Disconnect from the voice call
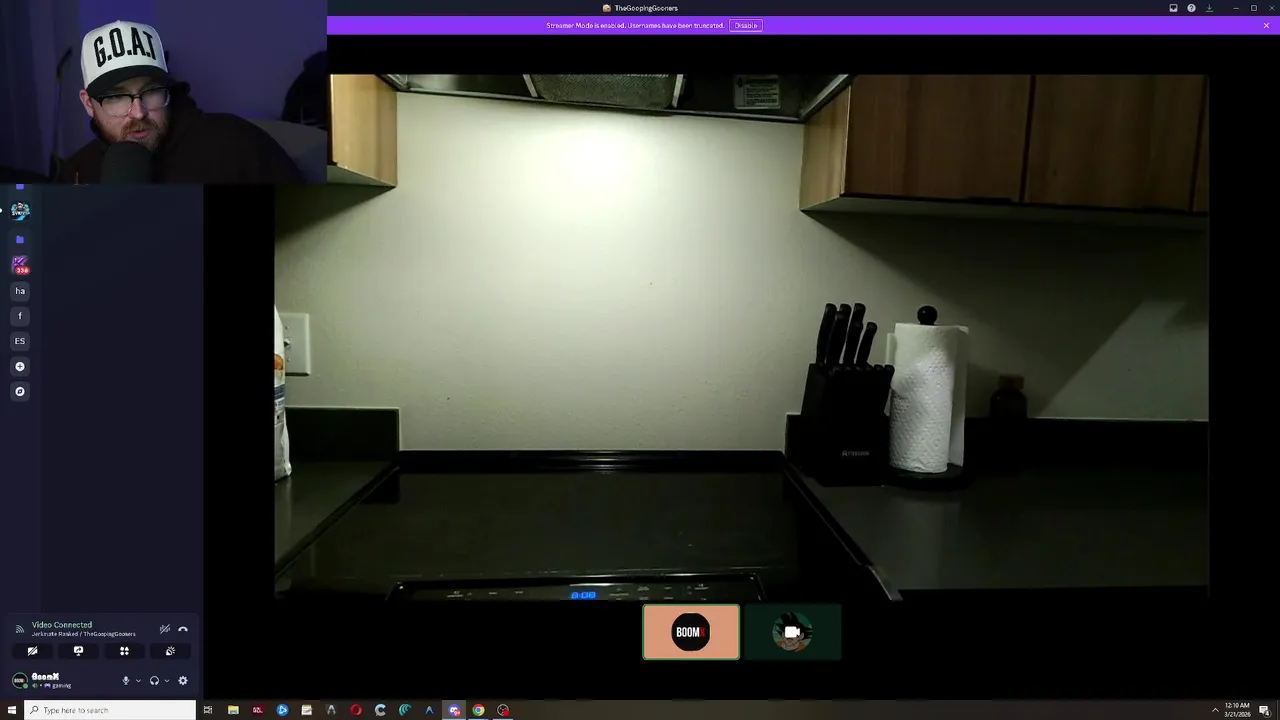Image resolution: width=1280 pixels, height=720 pixels. tap(183, 629)
